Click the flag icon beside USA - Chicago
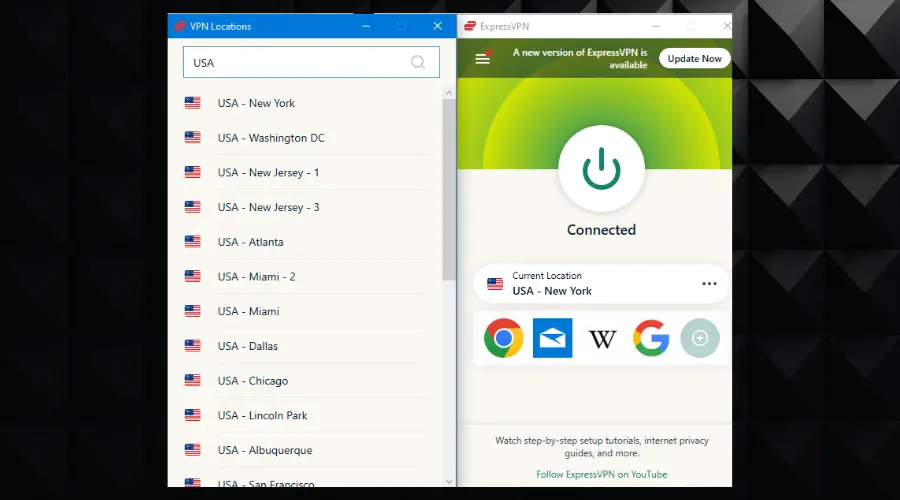This screenshot has height=500, width=900. tap(193, 380)
